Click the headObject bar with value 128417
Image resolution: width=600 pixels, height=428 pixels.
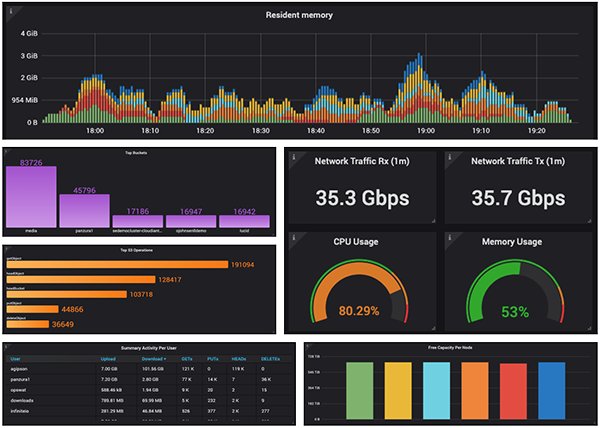(81, 280)
